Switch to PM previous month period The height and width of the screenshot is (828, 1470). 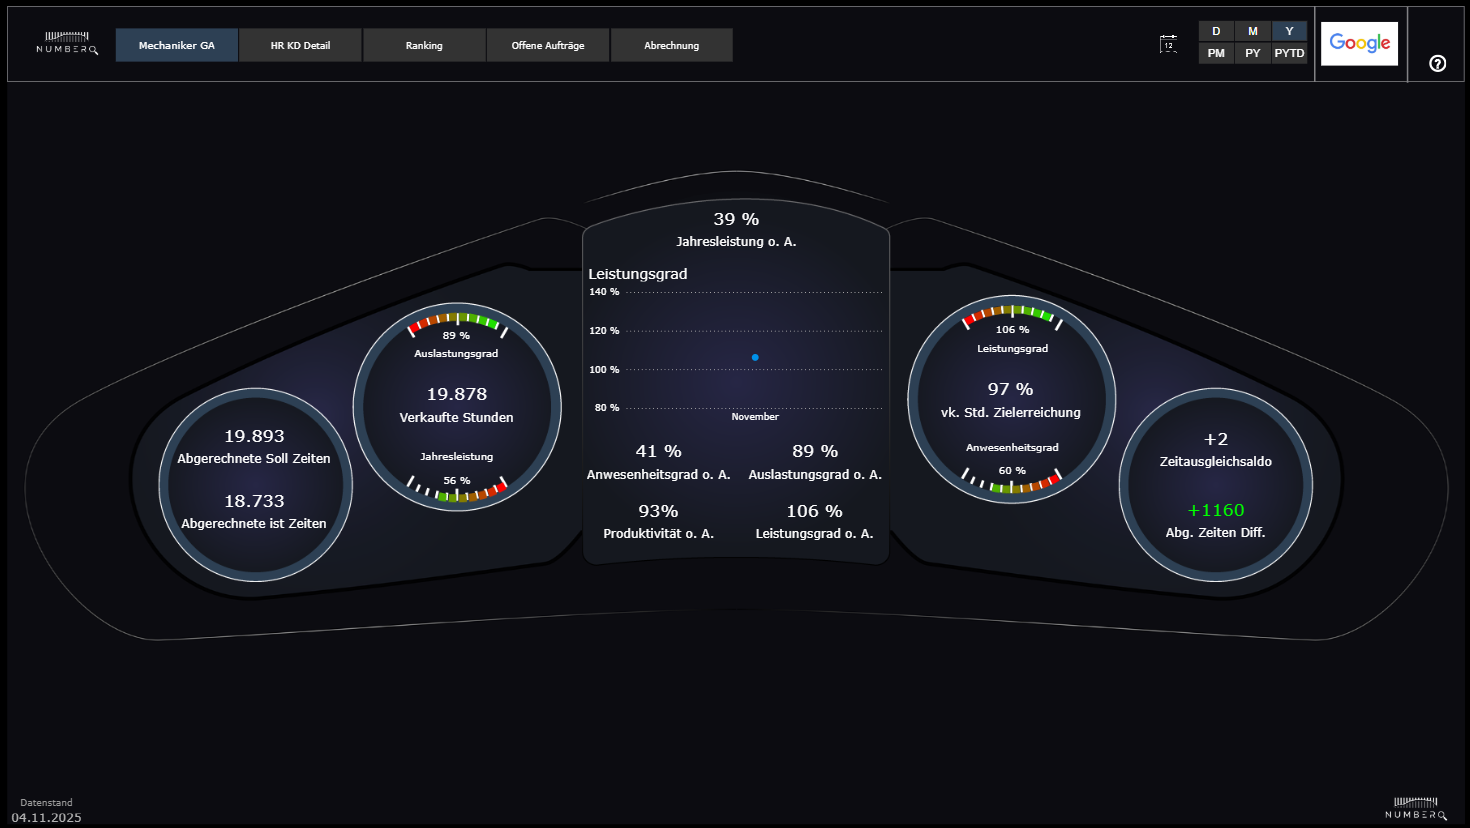[1216, 53]
